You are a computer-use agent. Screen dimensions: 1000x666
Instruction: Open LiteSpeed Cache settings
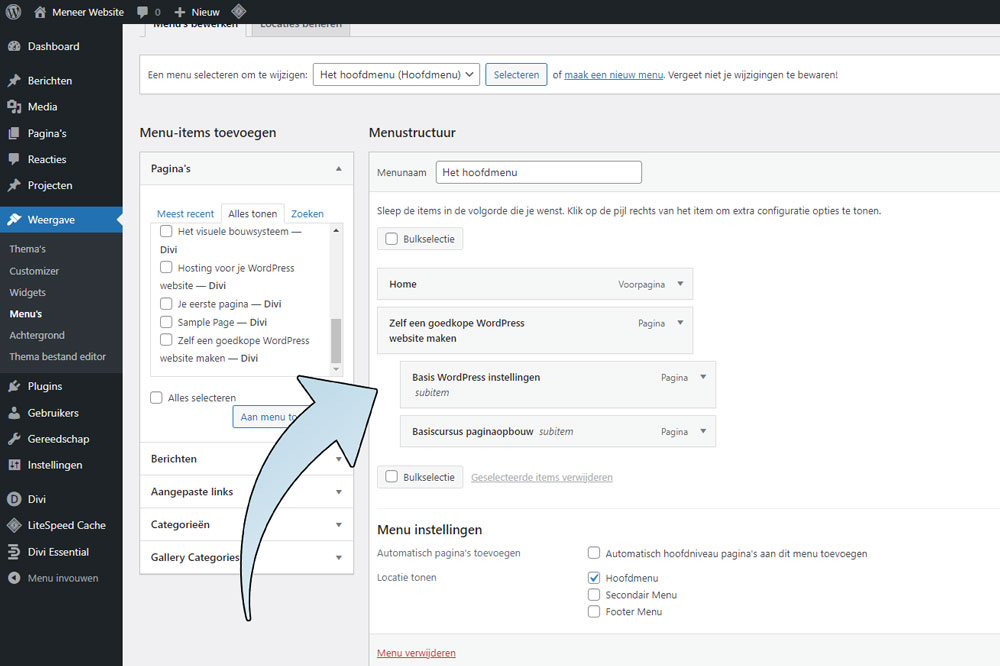[x=66, y=525]
